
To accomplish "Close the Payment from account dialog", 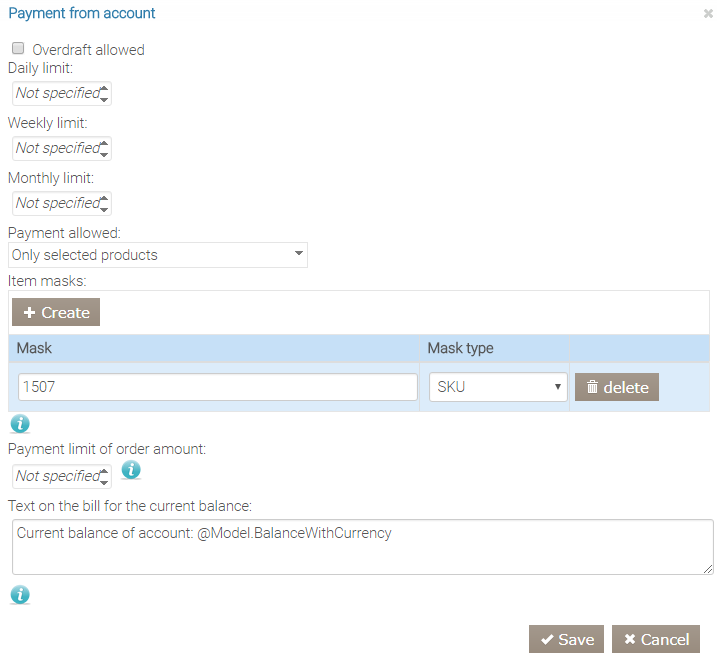I will coord(708,14).
